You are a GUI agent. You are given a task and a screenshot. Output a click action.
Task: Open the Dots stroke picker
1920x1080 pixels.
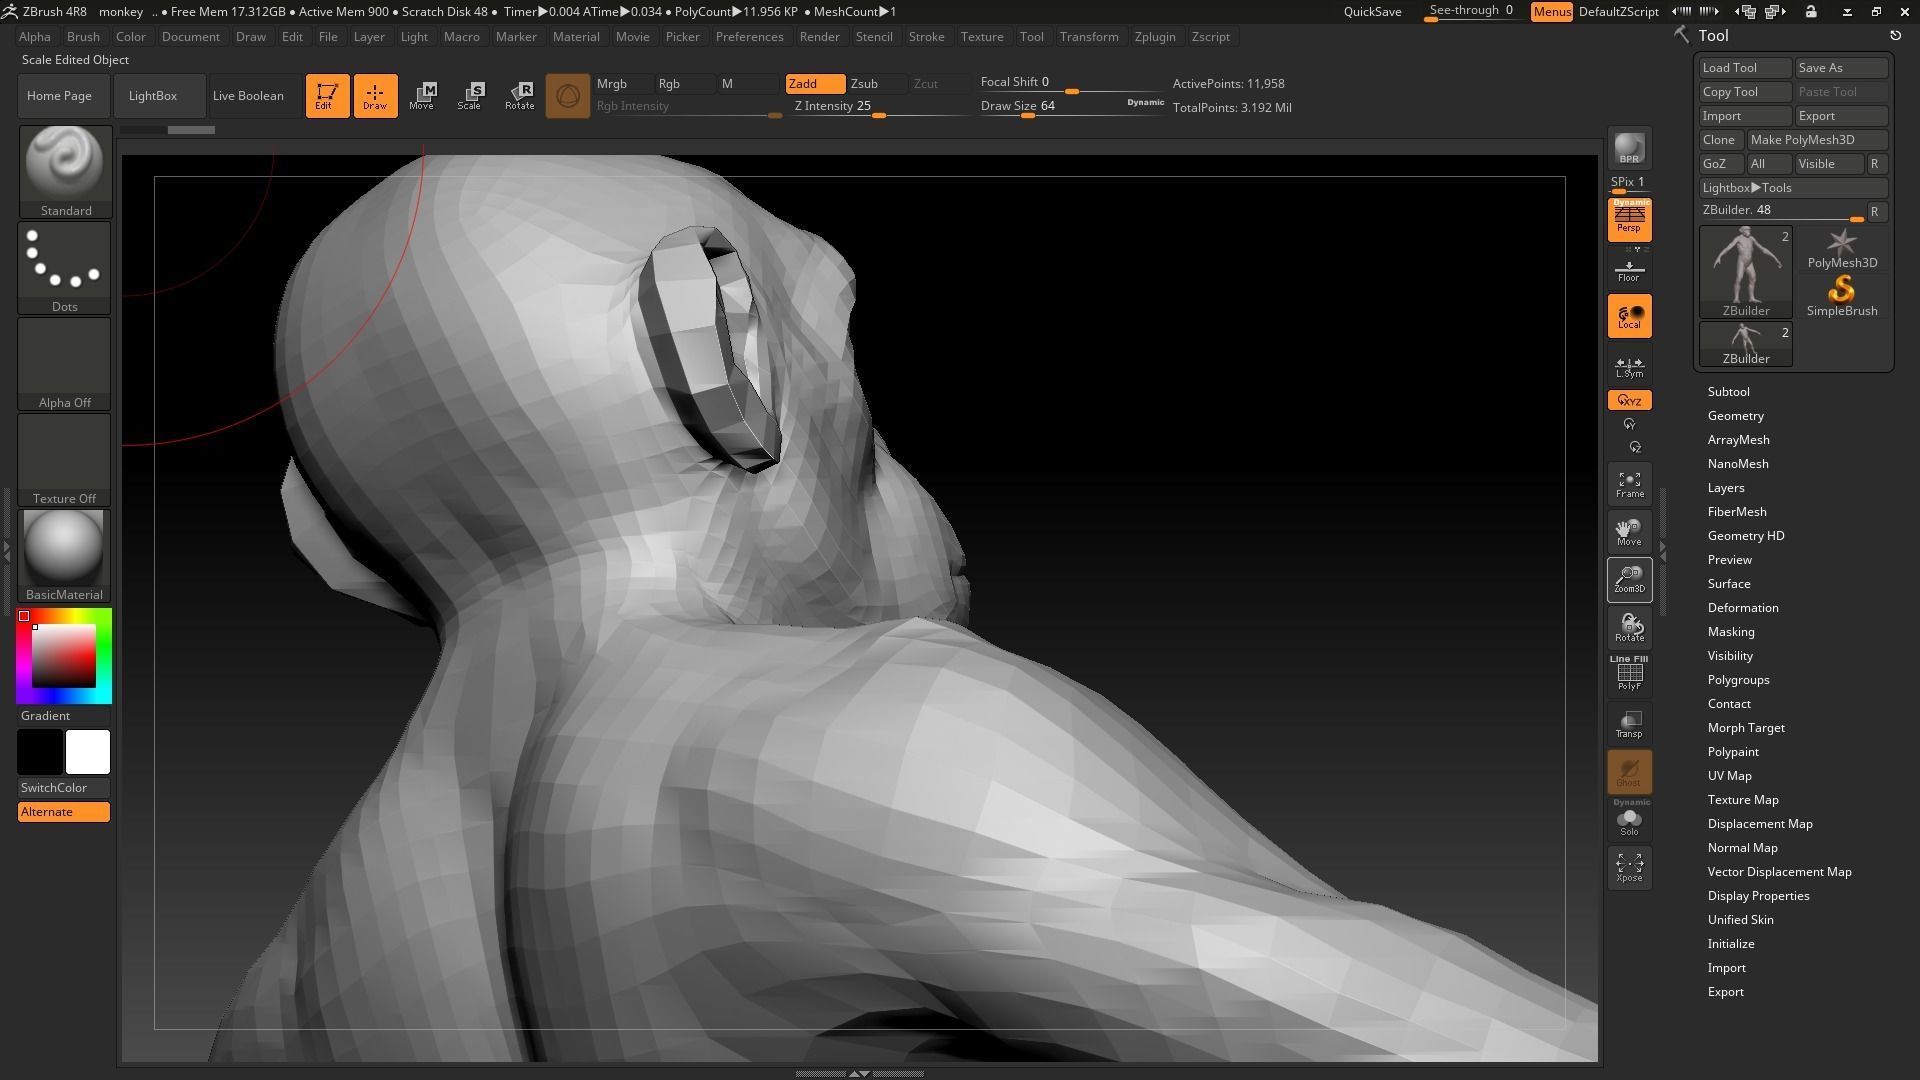(65, 267)
